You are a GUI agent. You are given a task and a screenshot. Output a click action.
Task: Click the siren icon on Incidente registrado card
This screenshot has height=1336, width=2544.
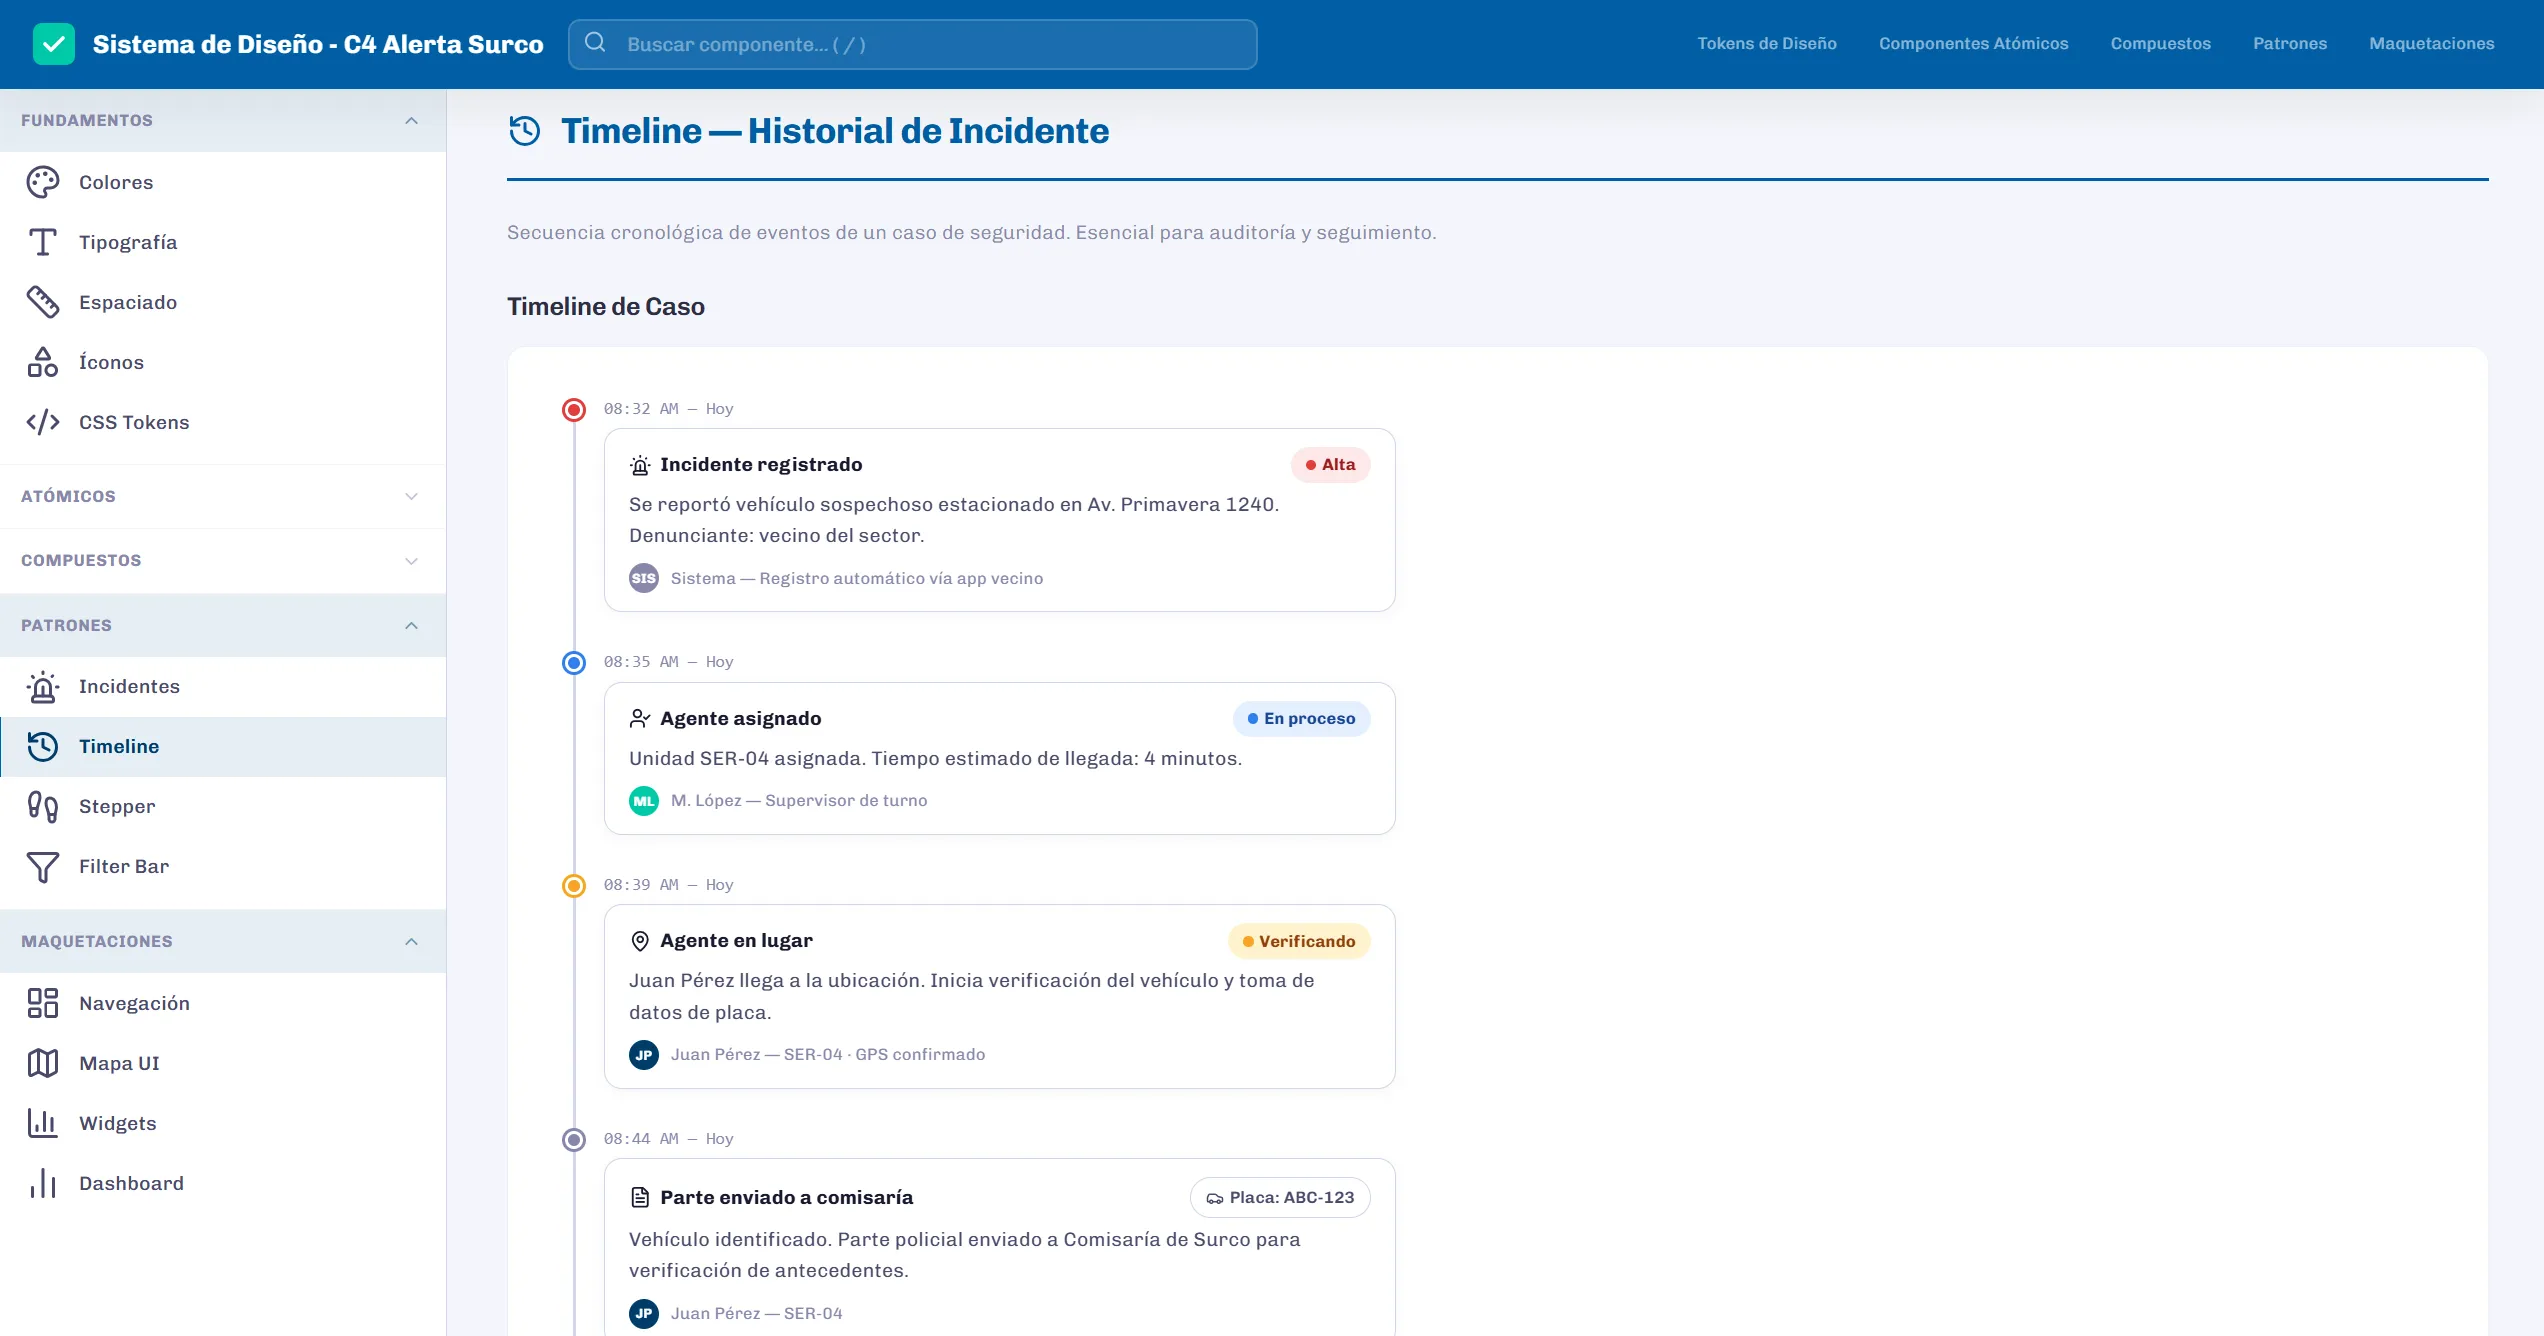[x=640, y=465]
